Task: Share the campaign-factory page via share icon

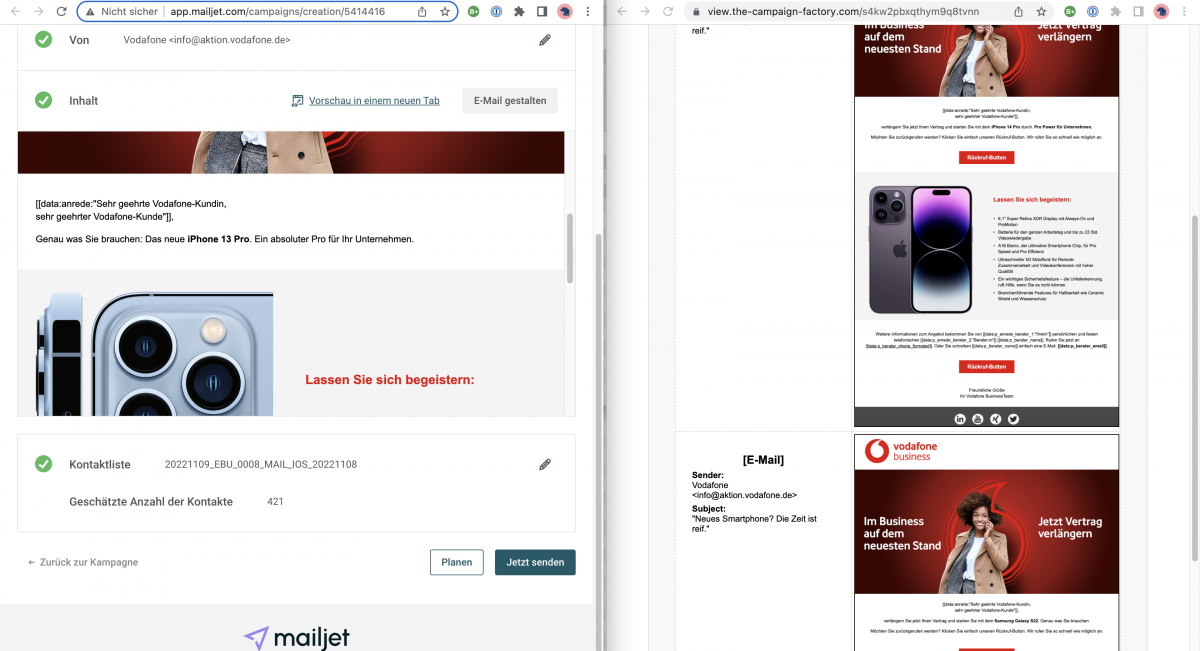Action: pyautogui.click(x=1018, y=12)
